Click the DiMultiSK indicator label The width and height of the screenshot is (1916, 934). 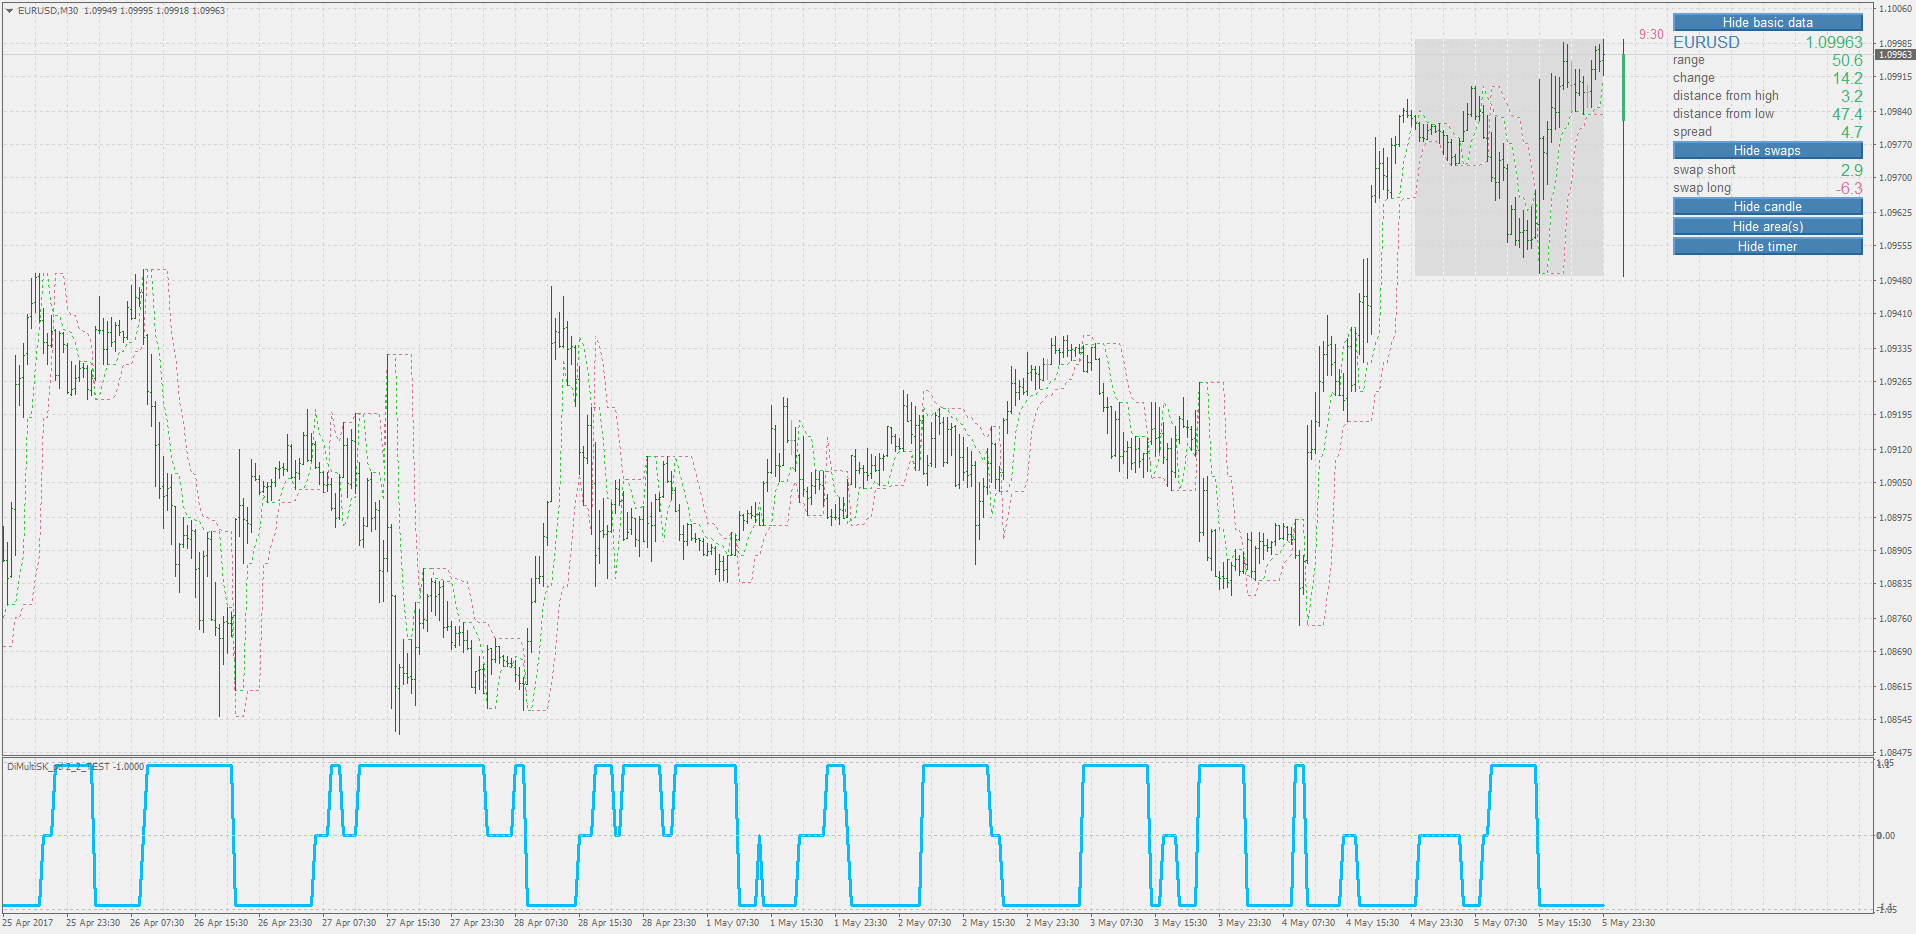click(x=75, y=767)
